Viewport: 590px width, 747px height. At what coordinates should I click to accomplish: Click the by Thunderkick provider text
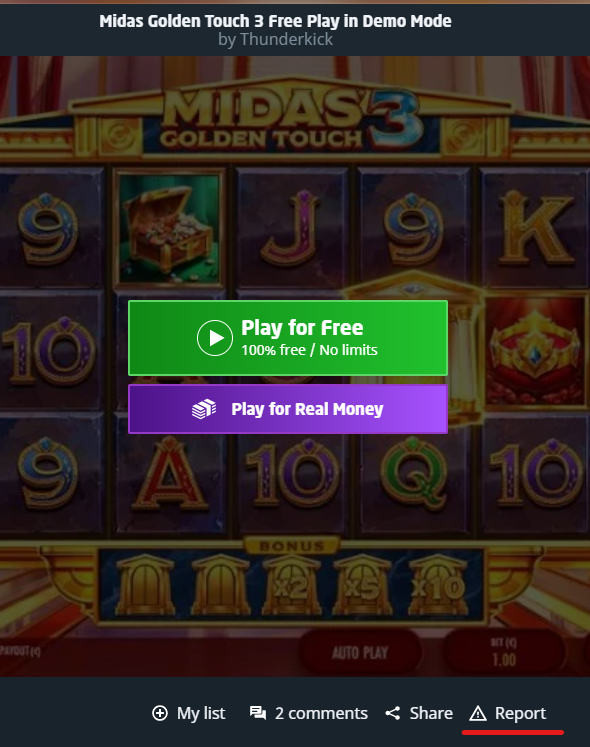point(275,39)
